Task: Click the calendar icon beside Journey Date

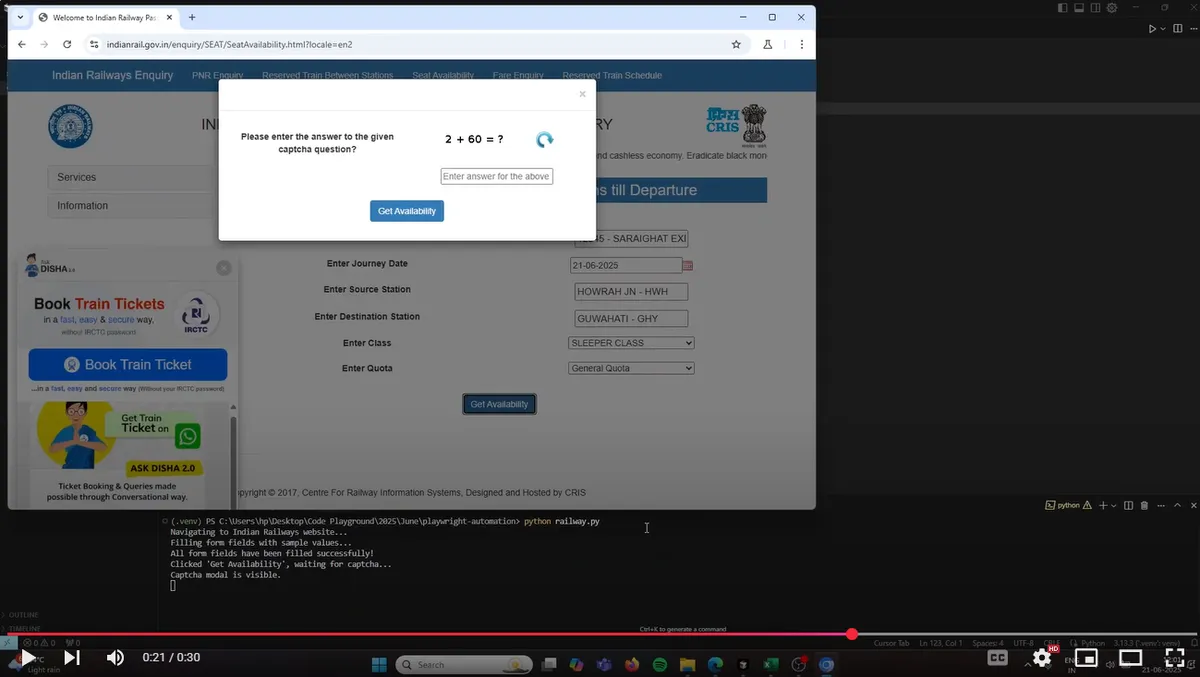Action: tap(688, 264)
